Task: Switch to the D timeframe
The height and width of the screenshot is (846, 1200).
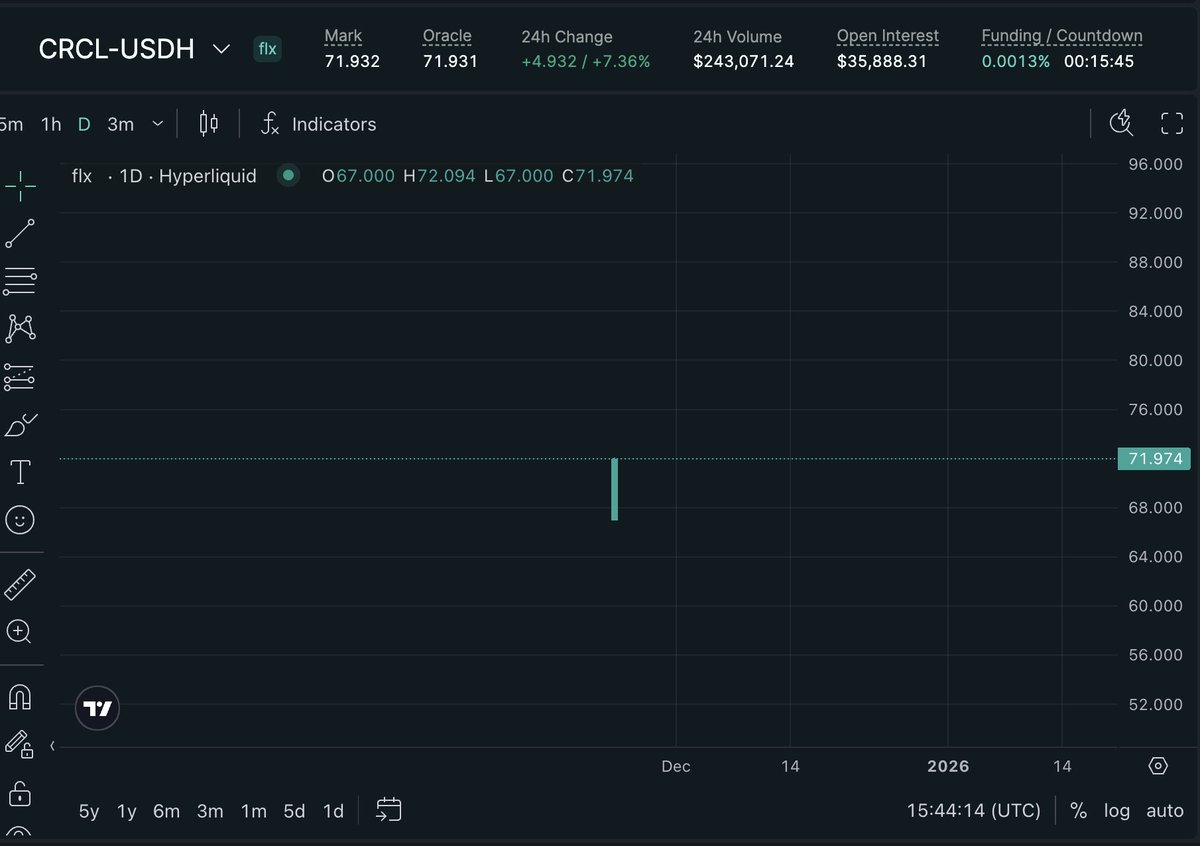Action: [84, 124]
